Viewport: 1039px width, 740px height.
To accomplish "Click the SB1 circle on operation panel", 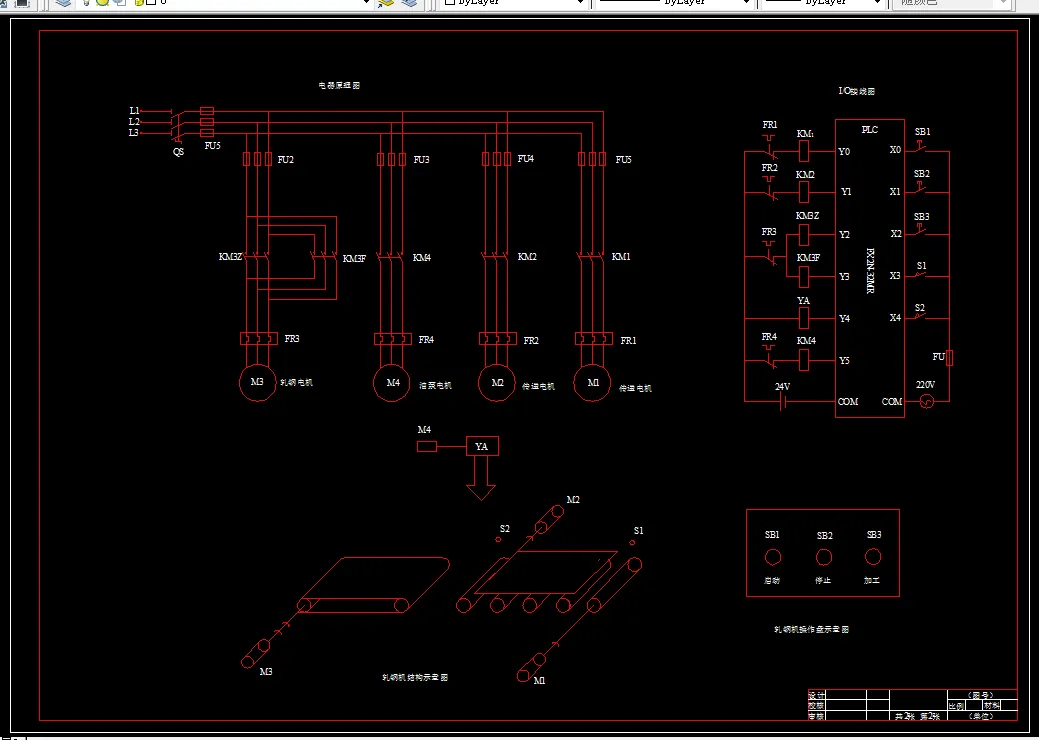I will [773, 557].
